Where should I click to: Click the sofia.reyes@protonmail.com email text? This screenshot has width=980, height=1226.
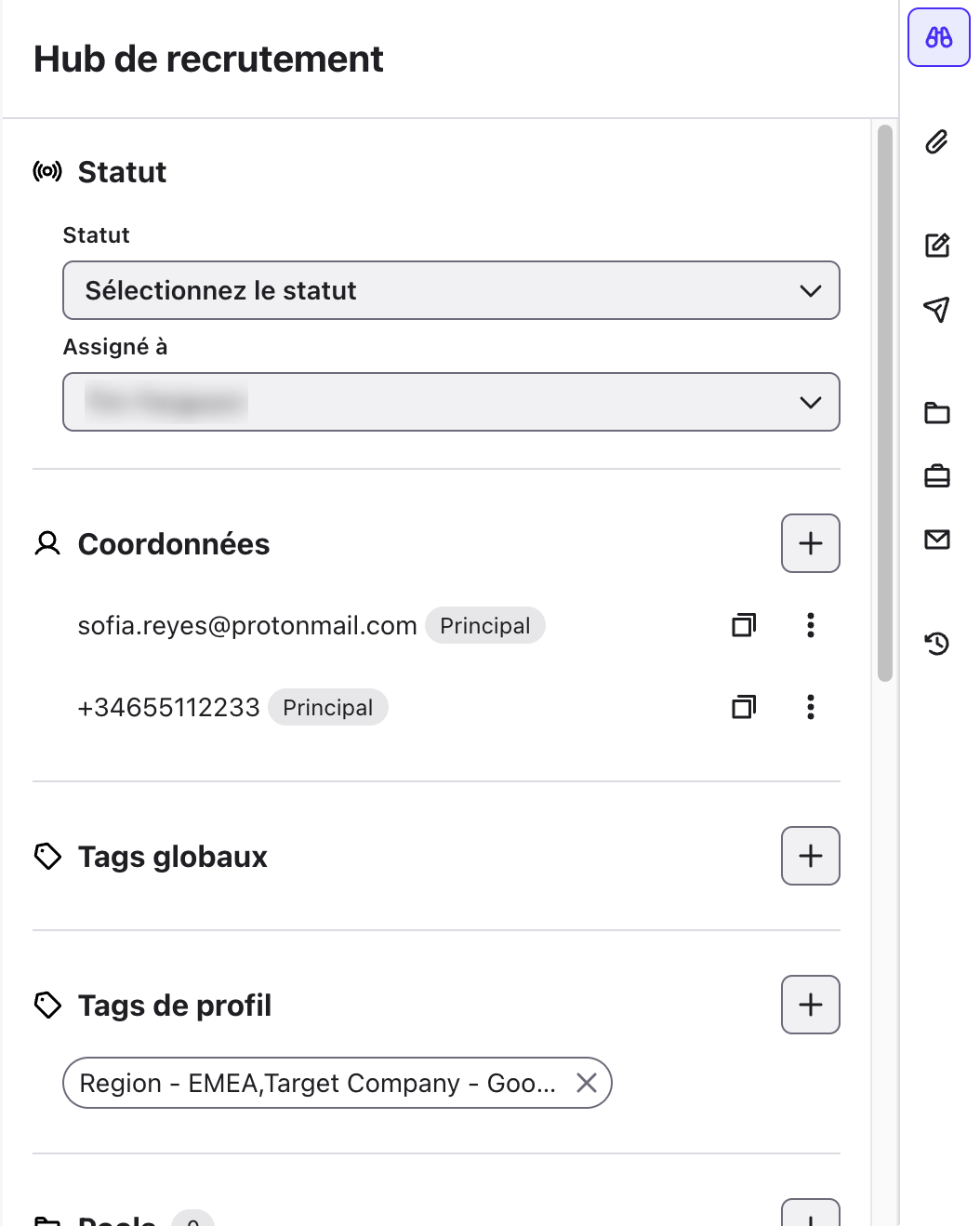pos(247,626)
